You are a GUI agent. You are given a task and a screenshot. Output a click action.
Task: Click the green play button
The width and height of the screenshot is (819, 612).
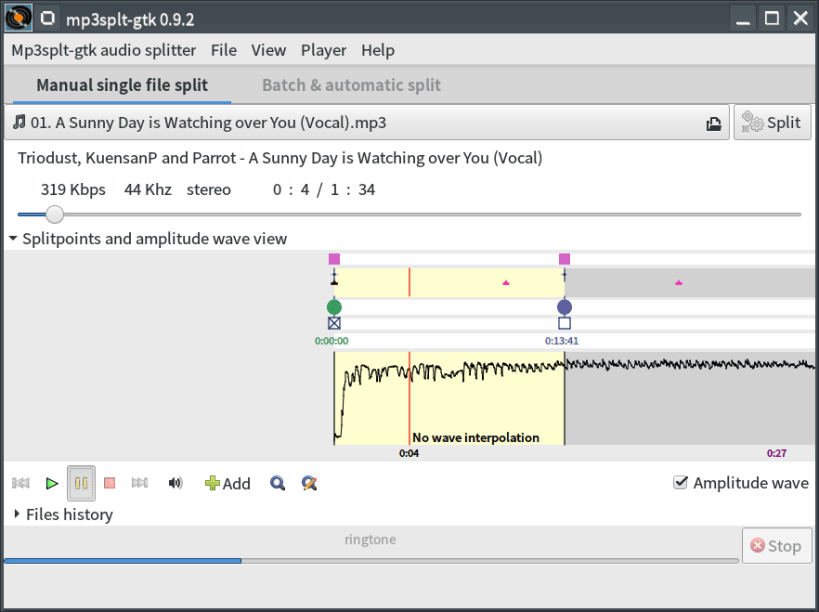51,483
